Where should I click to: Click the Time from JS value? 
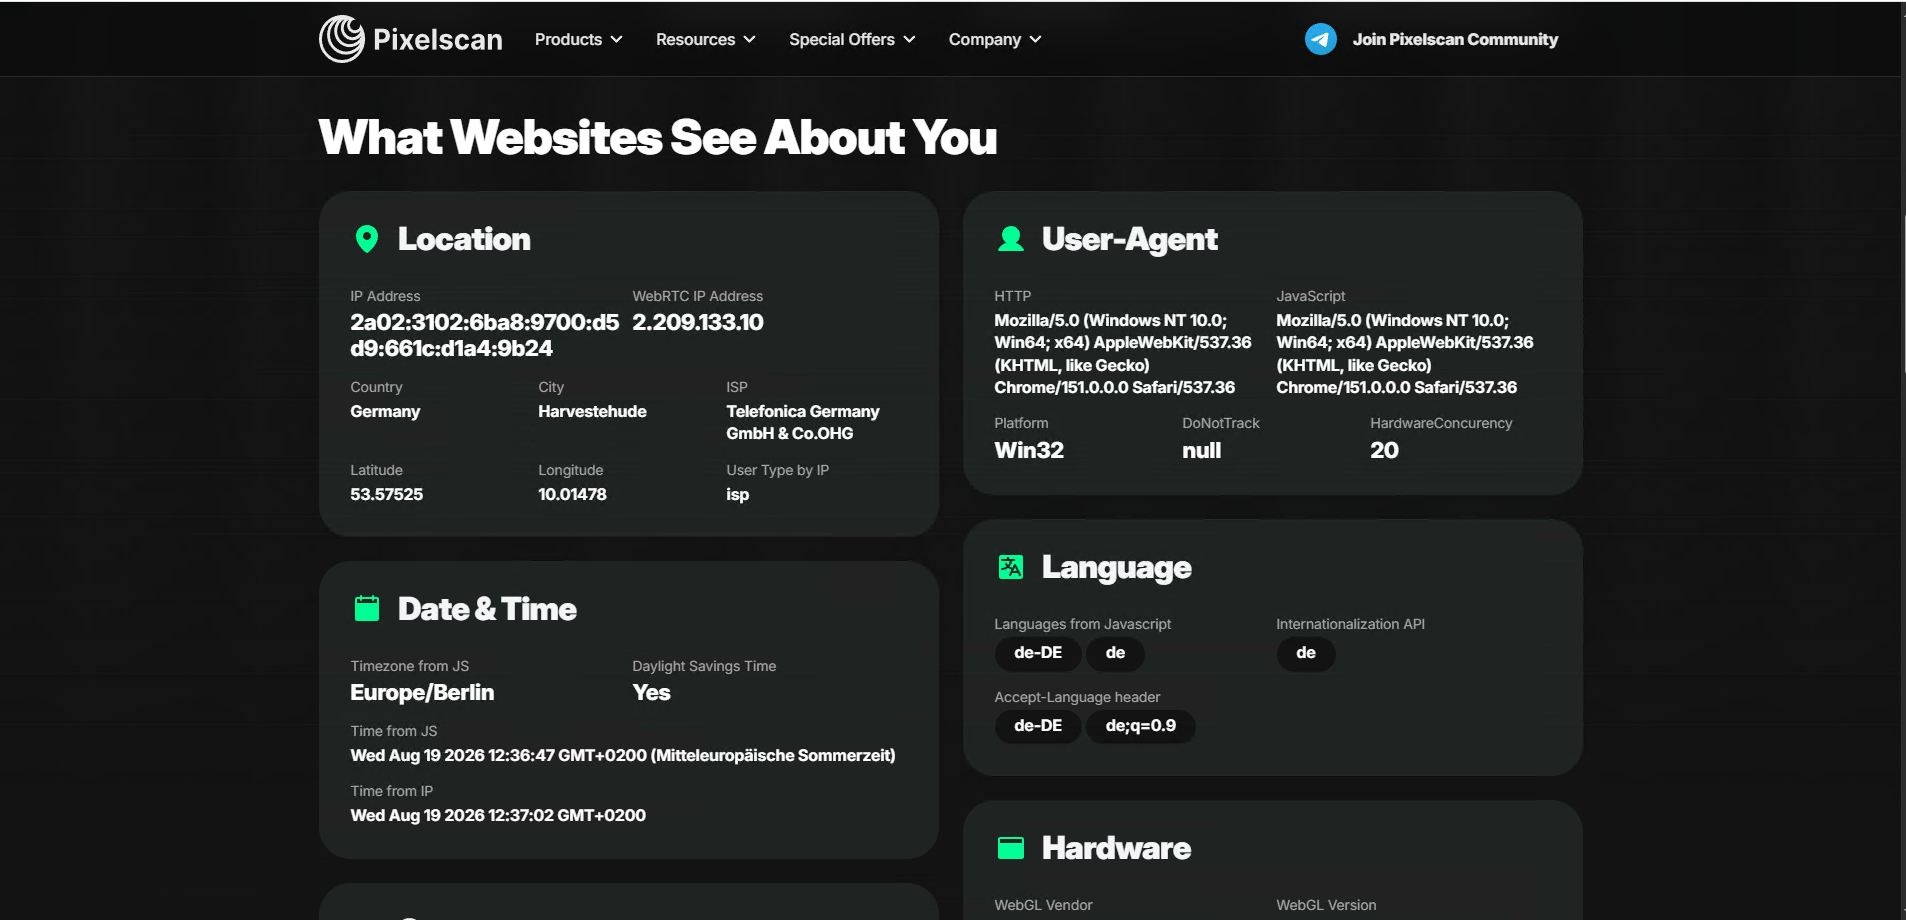coord(623,755)
